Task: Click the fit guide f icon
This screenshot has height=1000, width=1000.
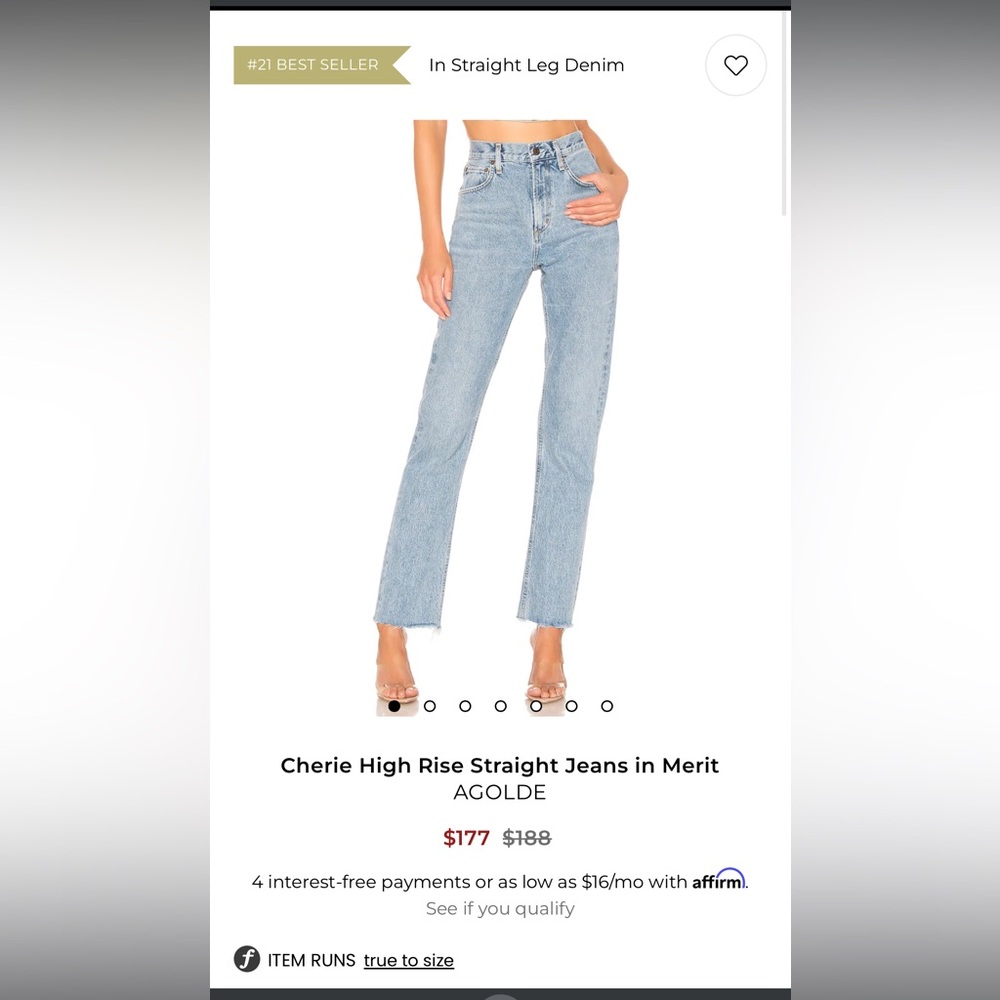Action: [x=247, y=959]
